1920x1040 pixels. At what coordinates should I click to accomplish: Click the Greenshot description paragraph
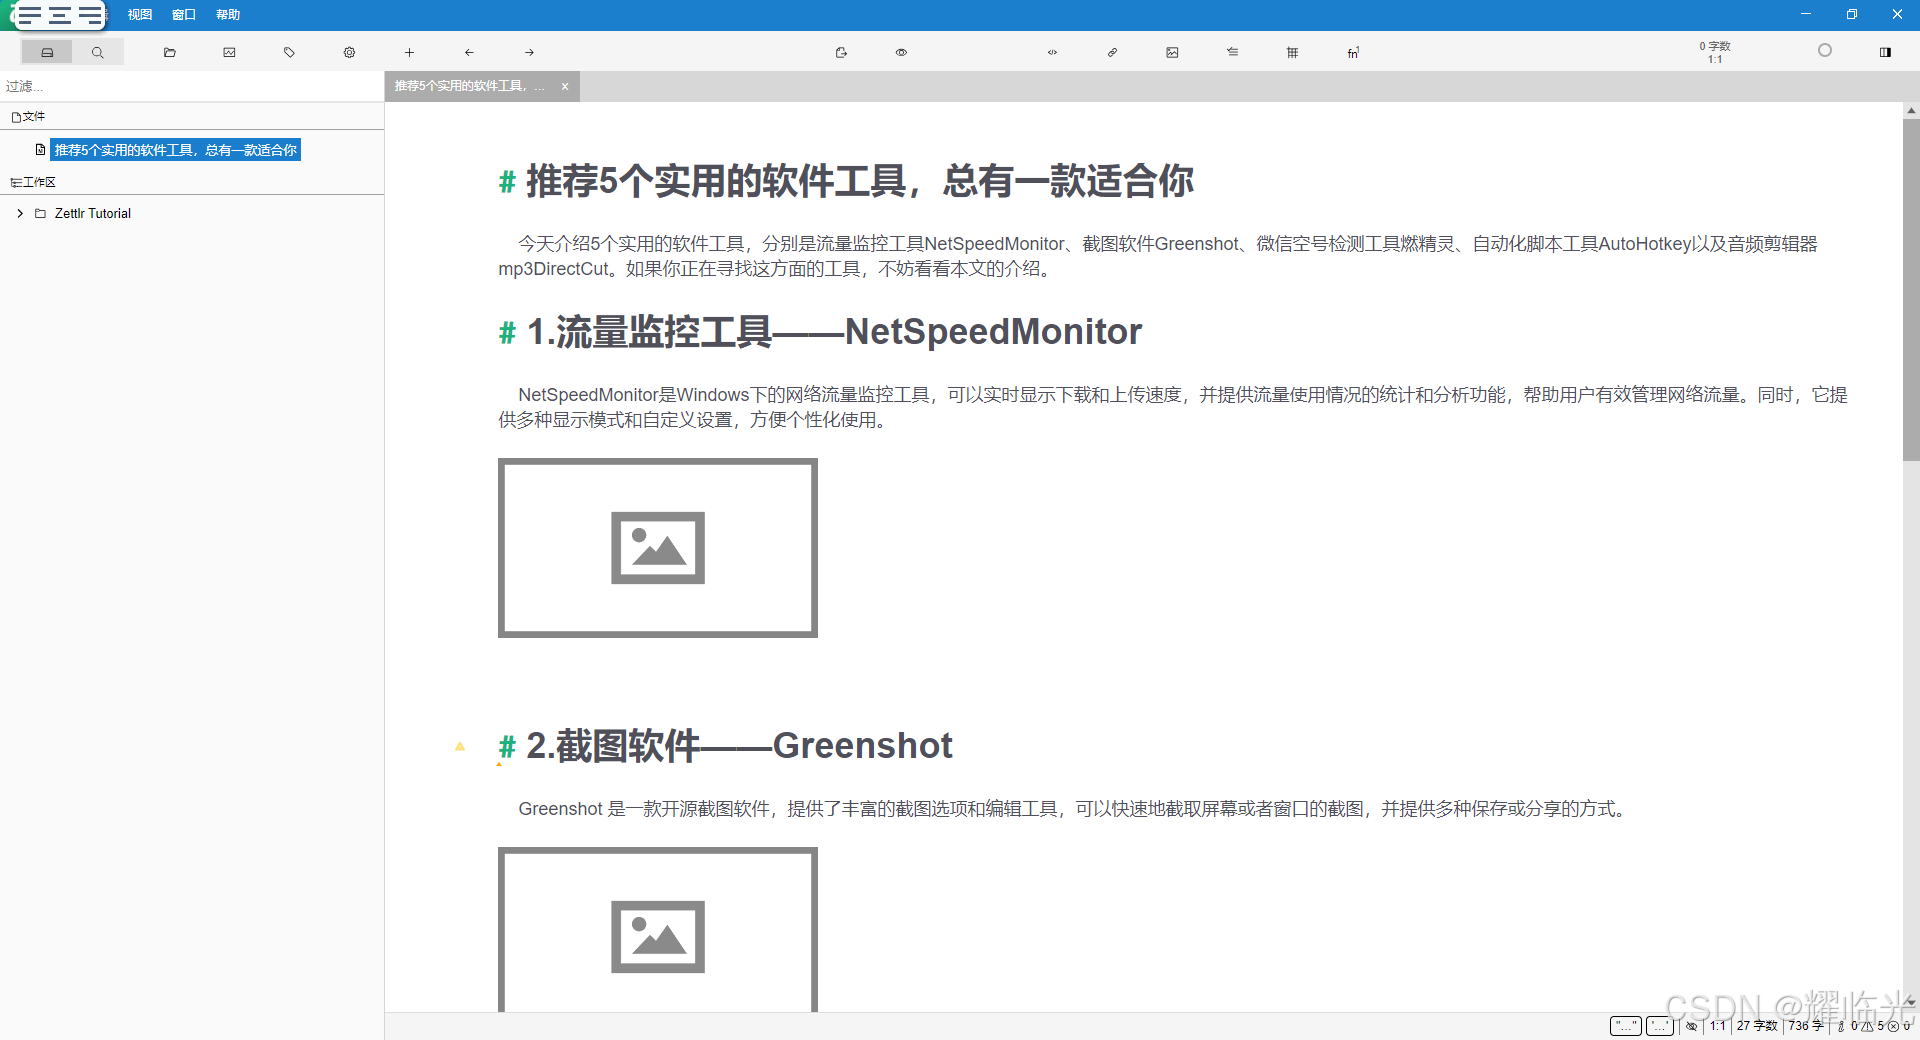tap(1075, 809)
